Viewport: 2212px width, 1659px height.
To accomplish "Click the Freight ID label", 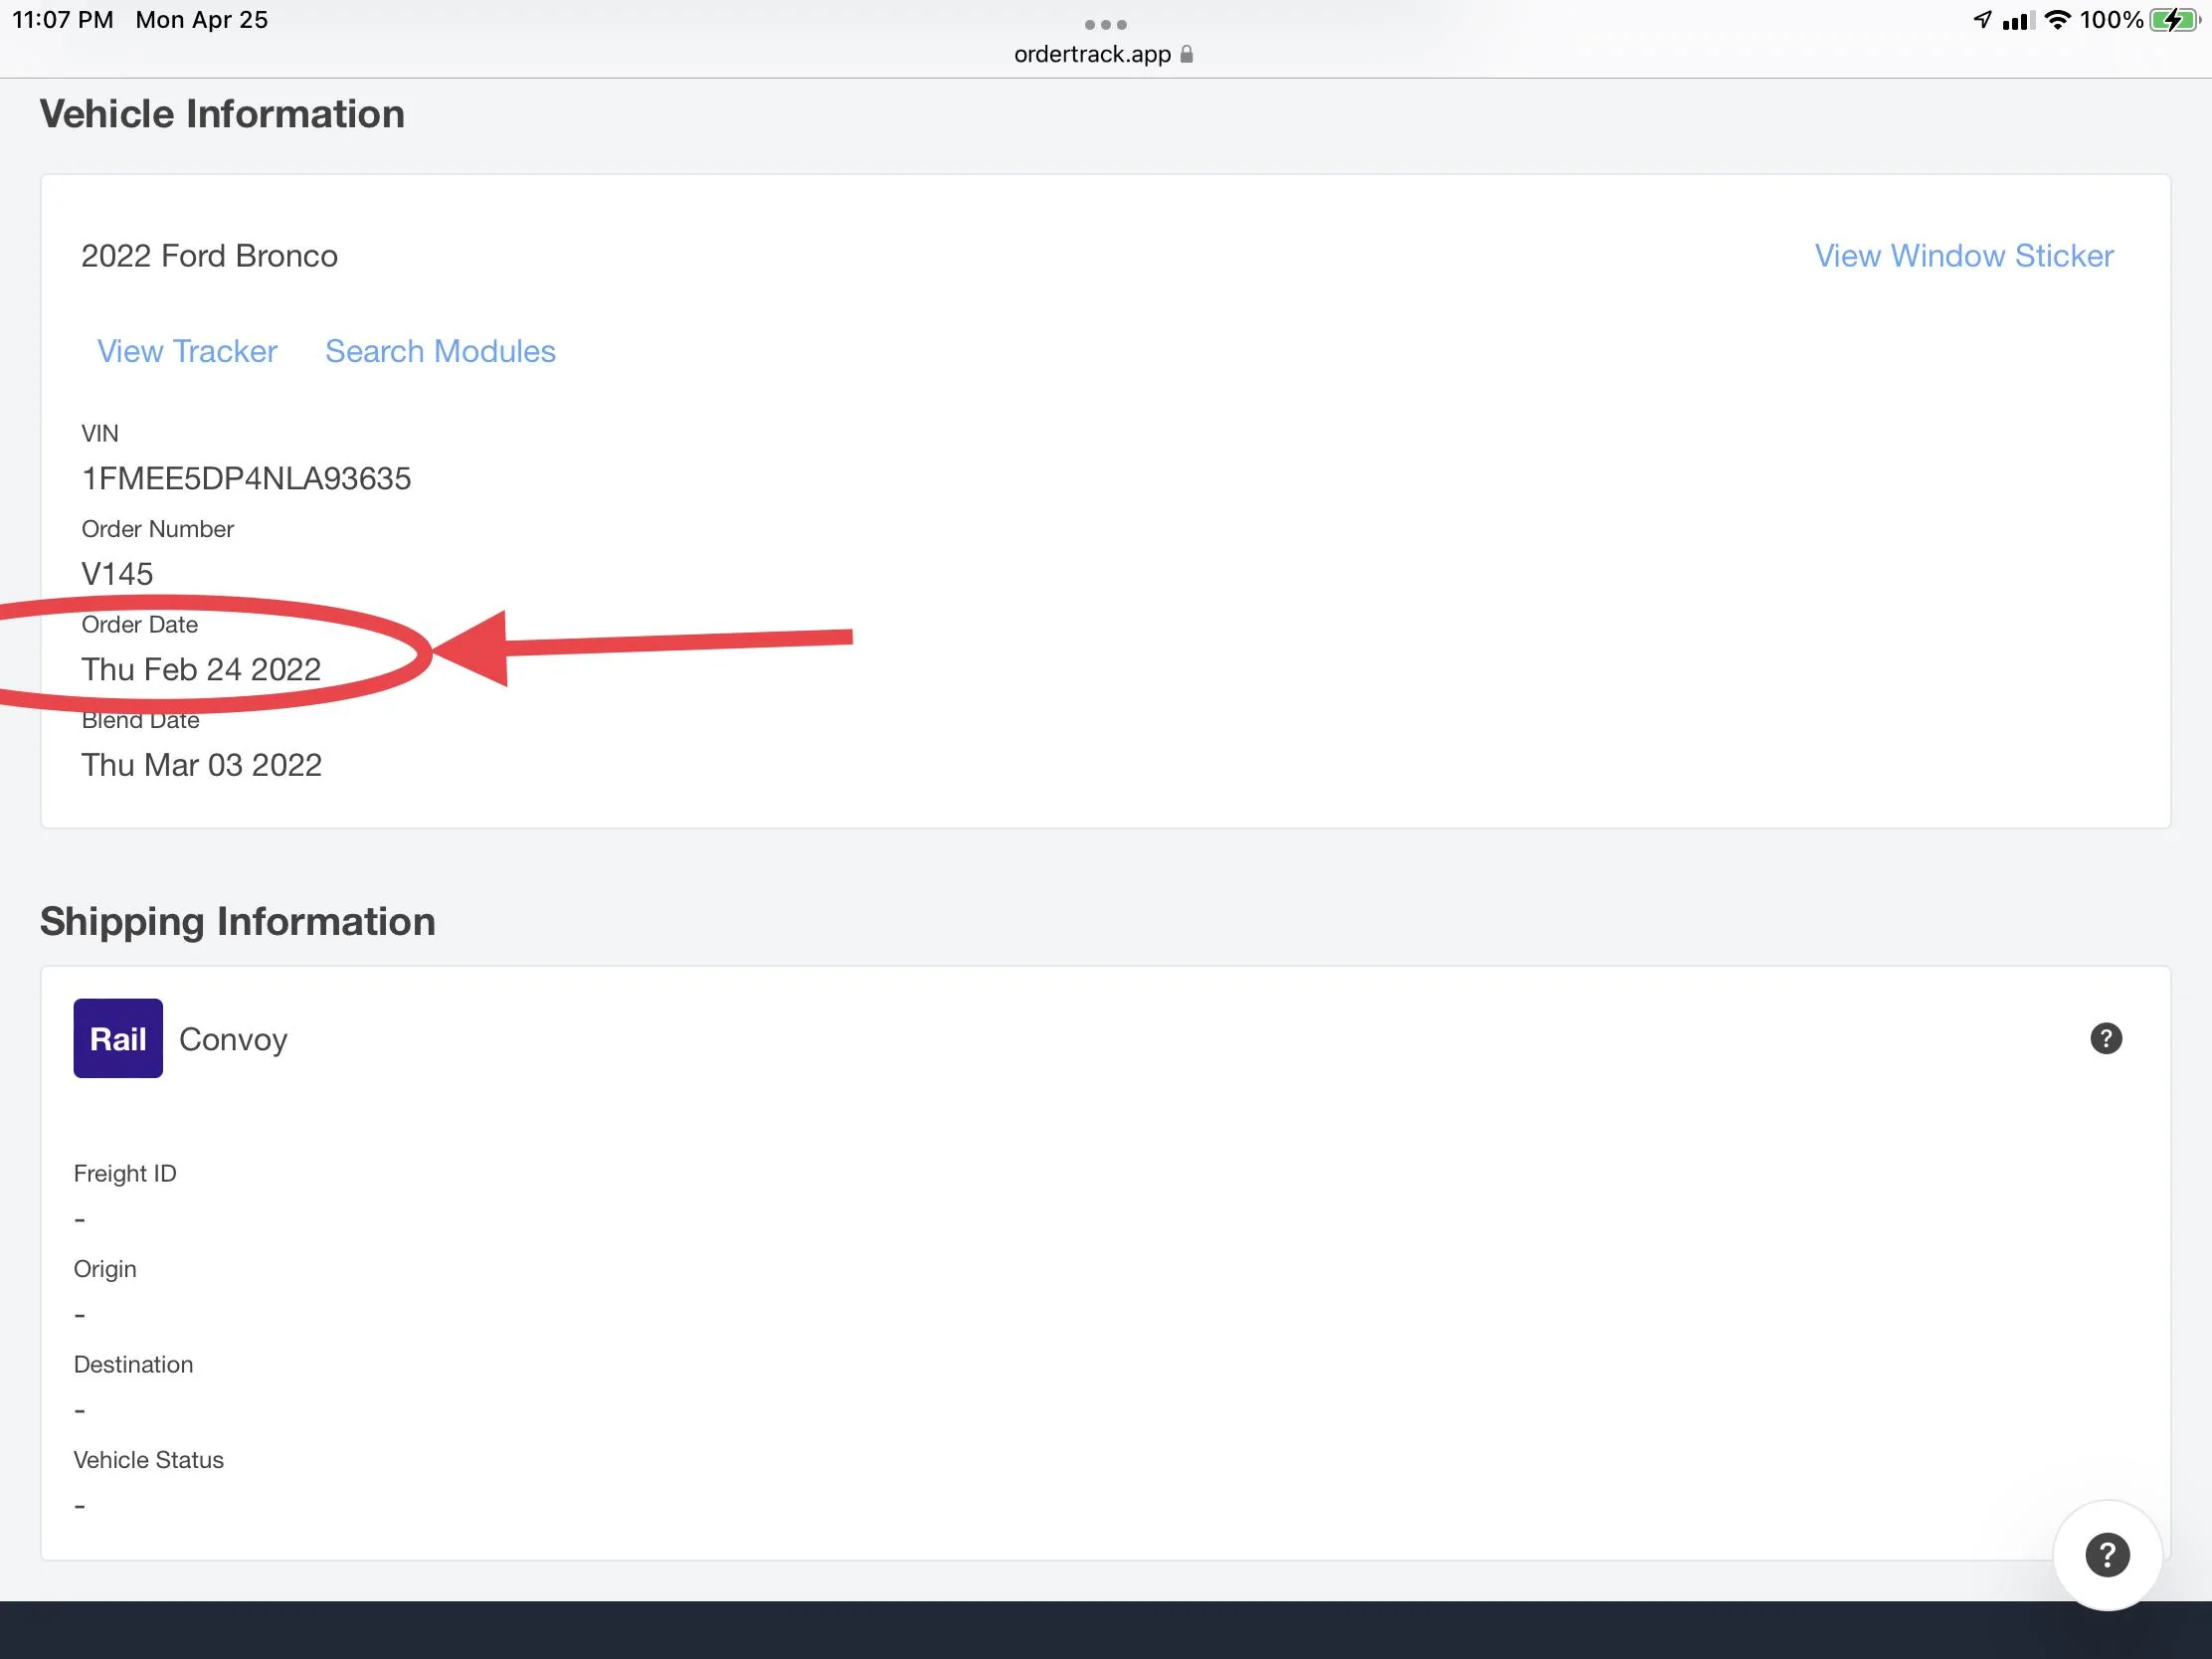I will click(x=125, y=1173).
